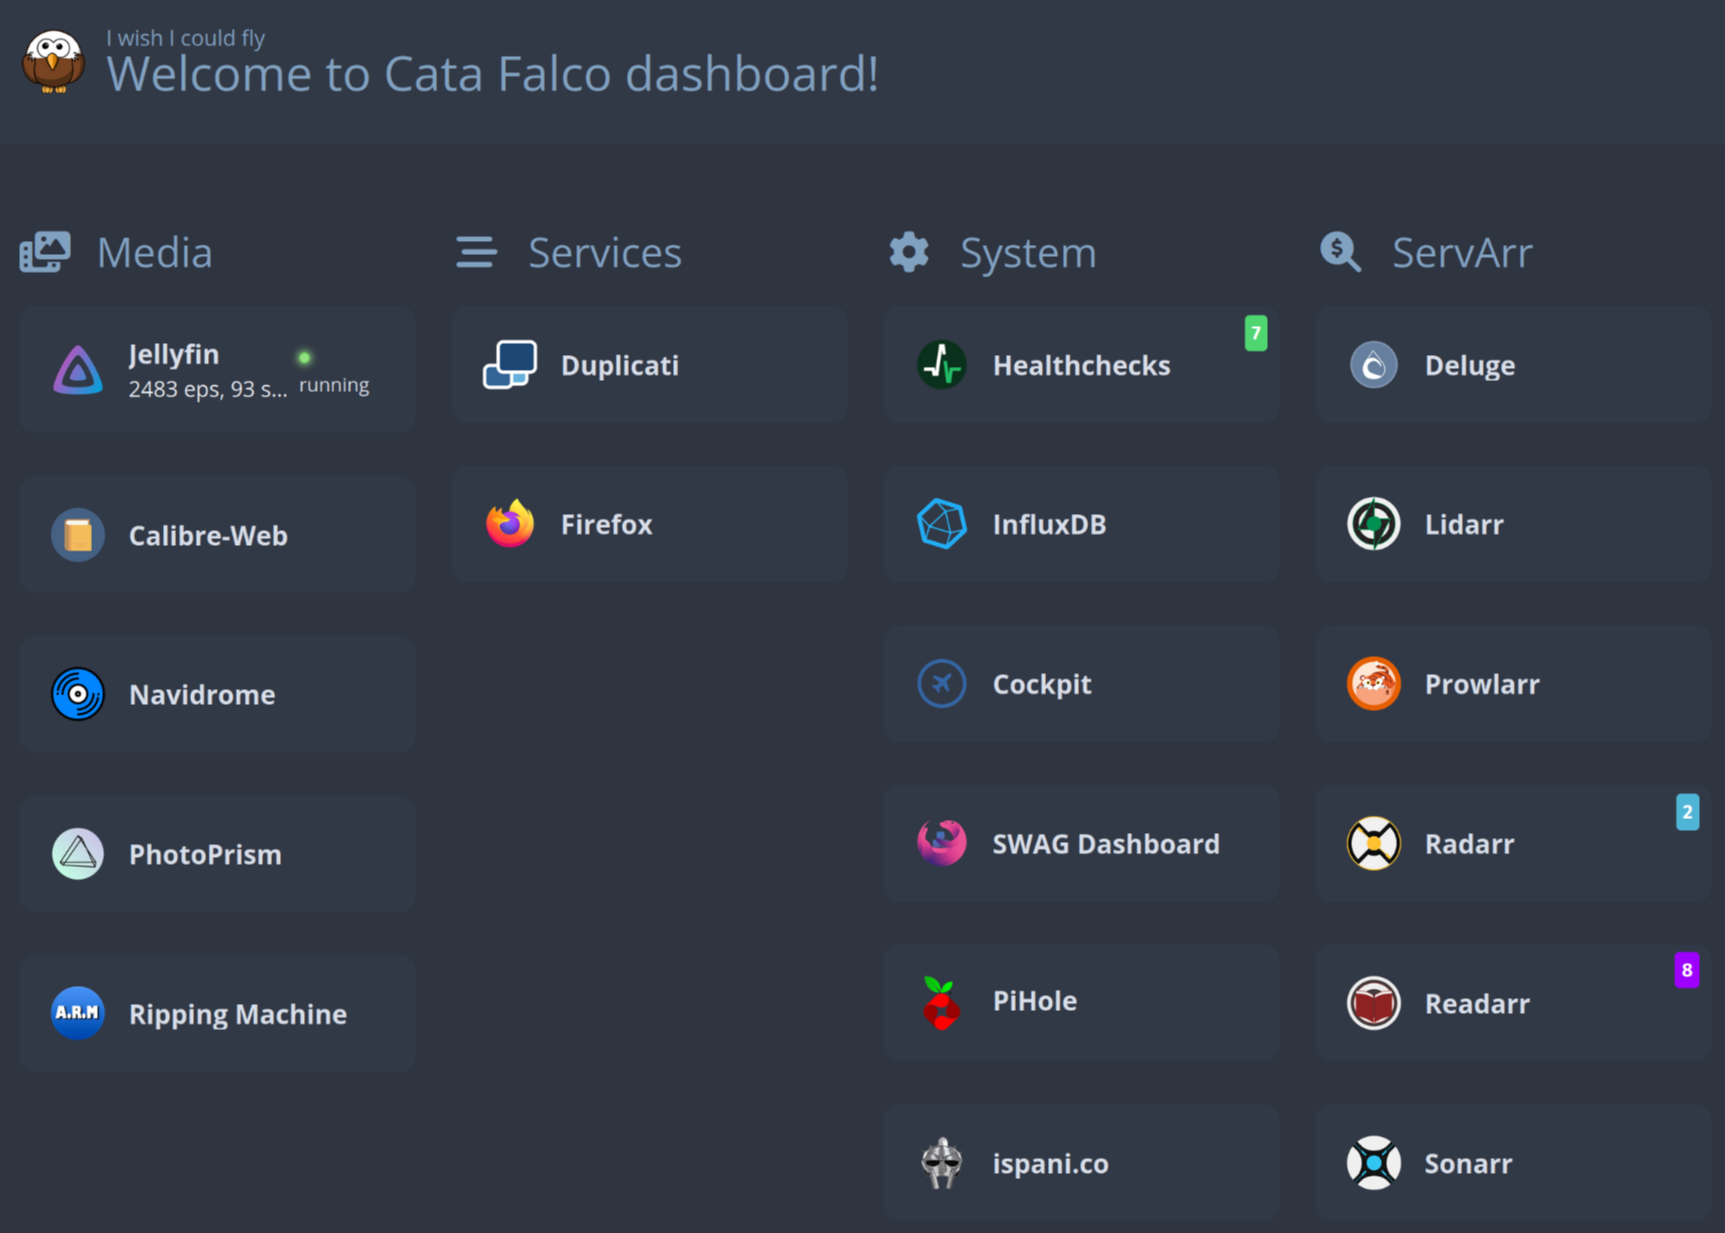Click the '2483 eps, 93 s...' subtitle
Screen dimensions: 1725x1233
pos(208,389)
